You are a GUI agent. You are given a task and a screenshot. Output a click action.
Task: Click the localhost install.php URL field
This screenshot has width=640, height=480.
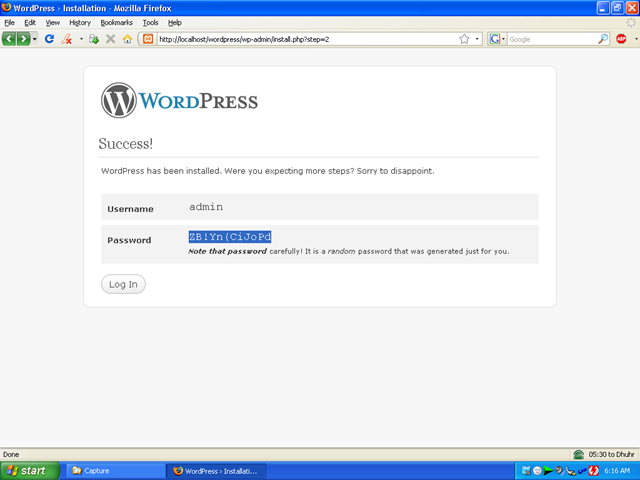pos(306,39)
